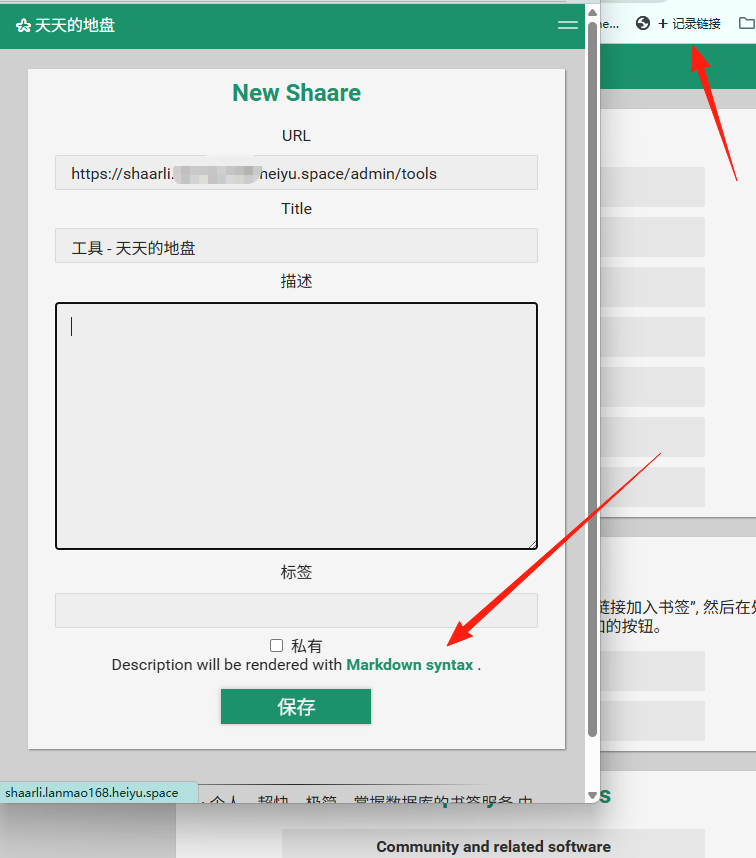756x858 pixels.
Task: Click the 'Community and related software' button
Action: pos(493,846)
